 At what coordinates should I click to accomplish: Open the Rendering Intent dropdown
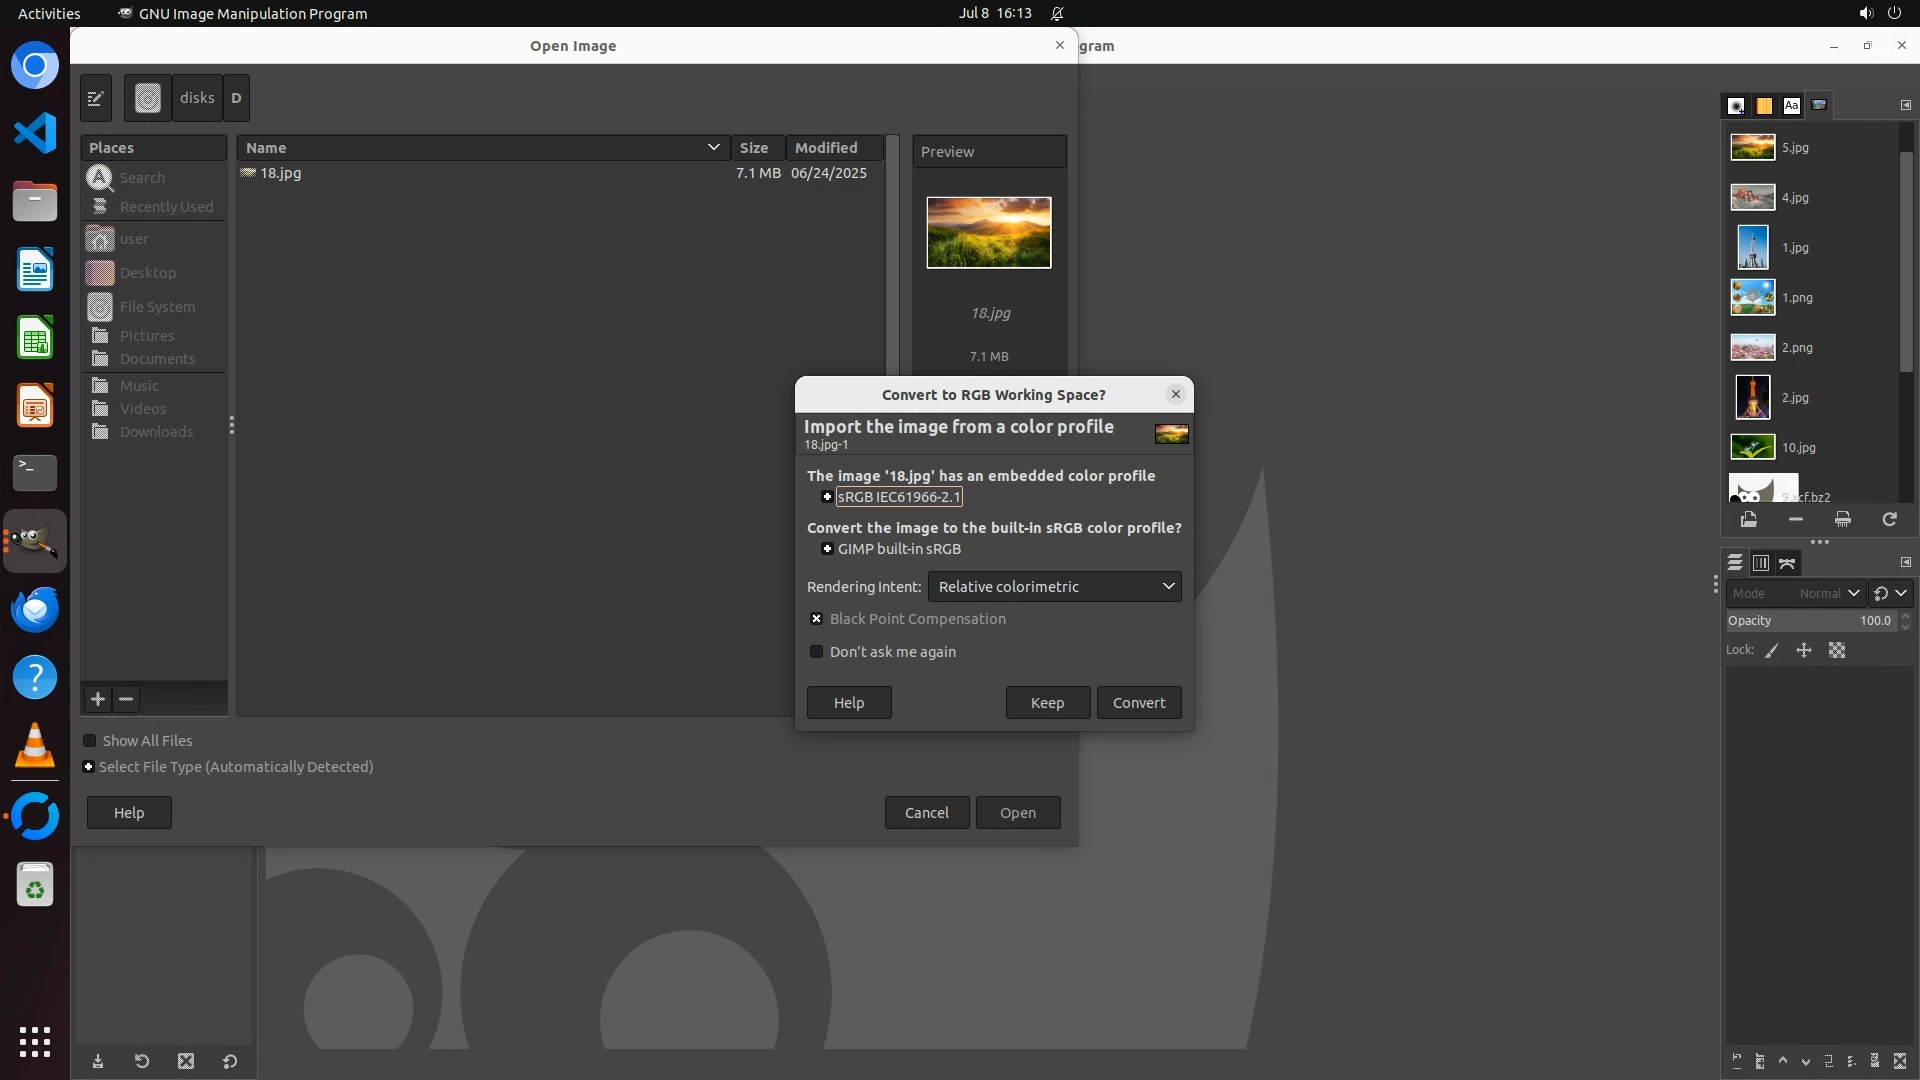point(1054,587)
